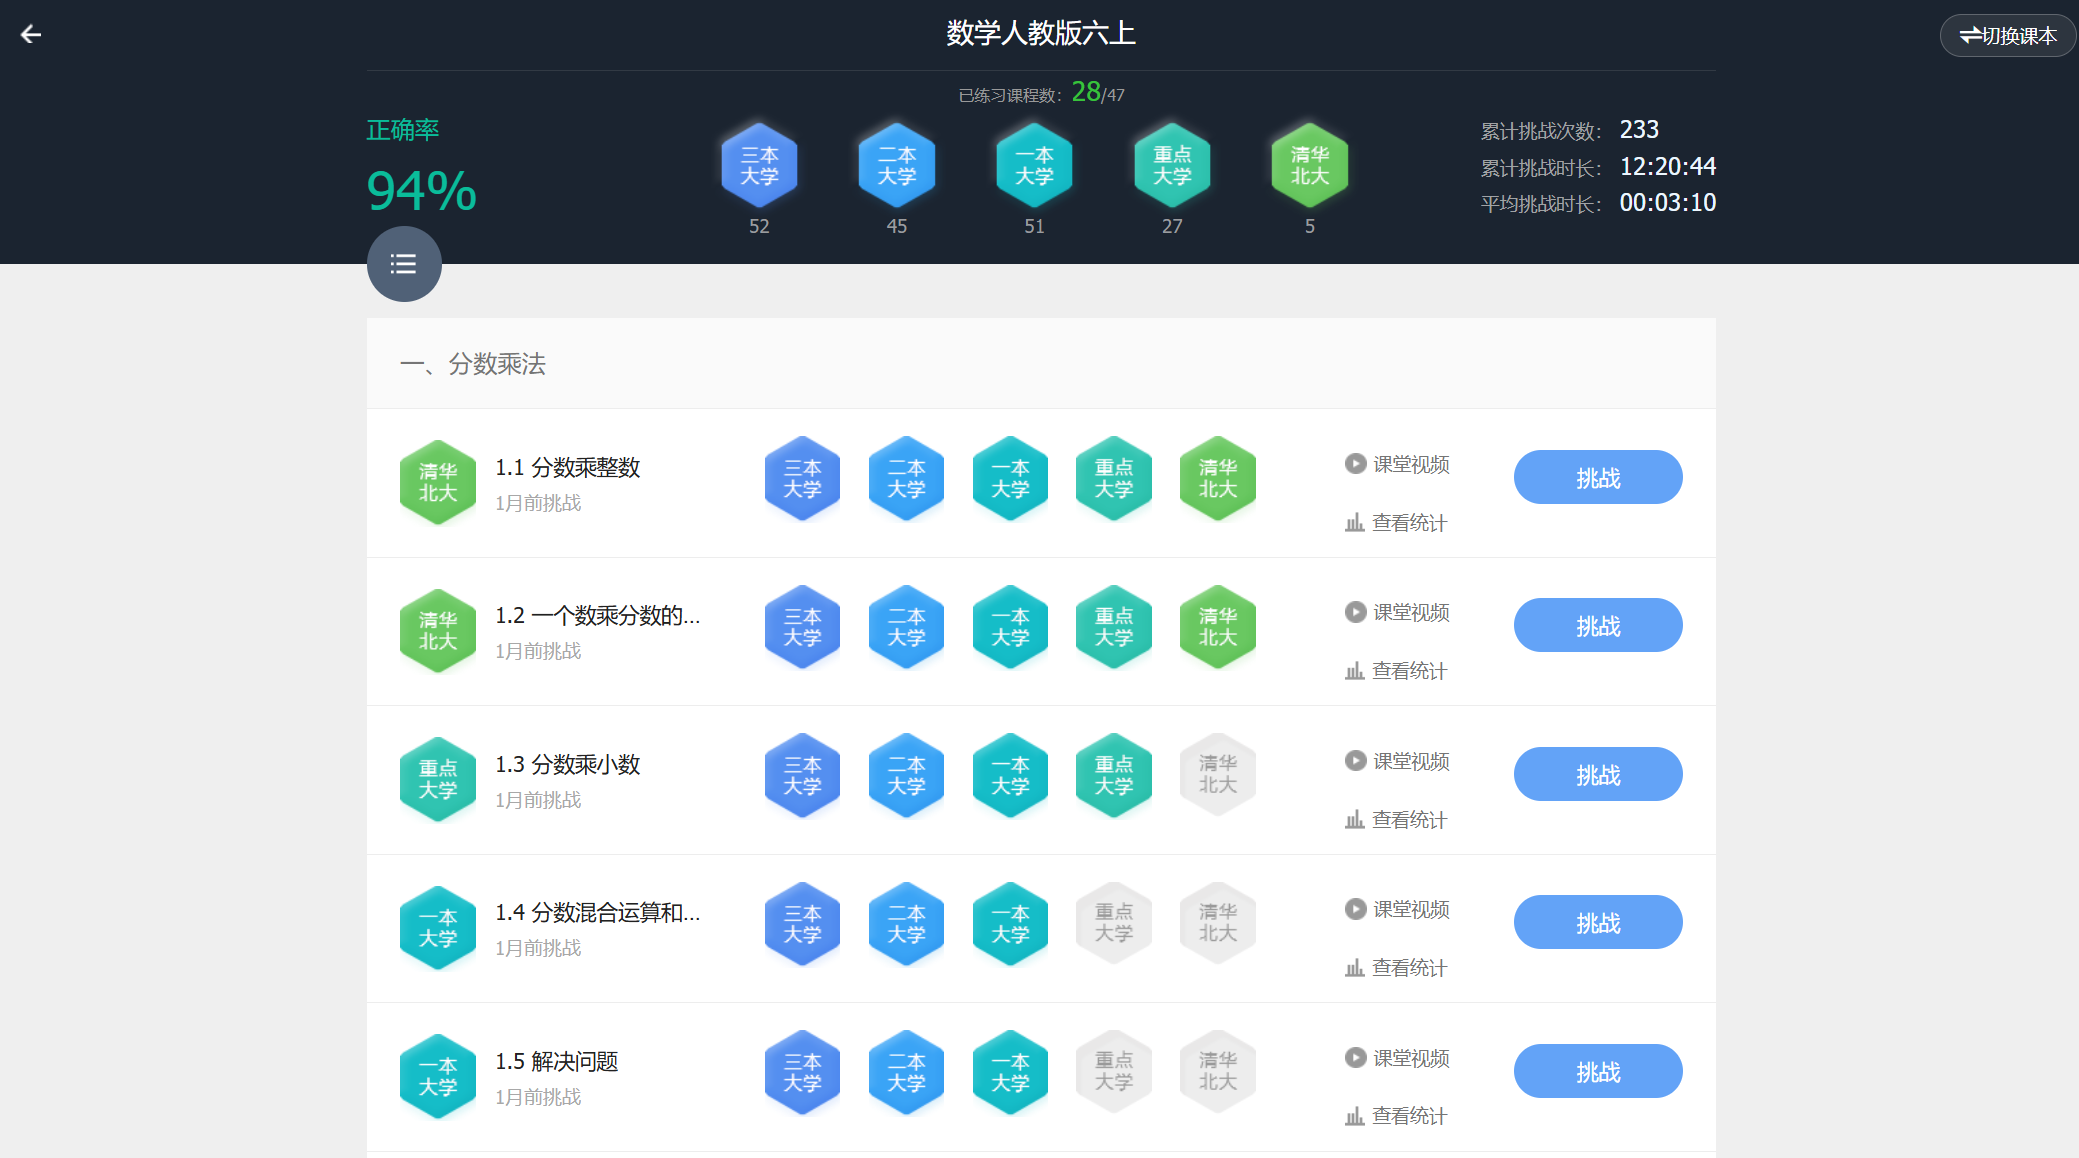Click 一本大学 level badge in 1.3 row

tap(1010, 775)
